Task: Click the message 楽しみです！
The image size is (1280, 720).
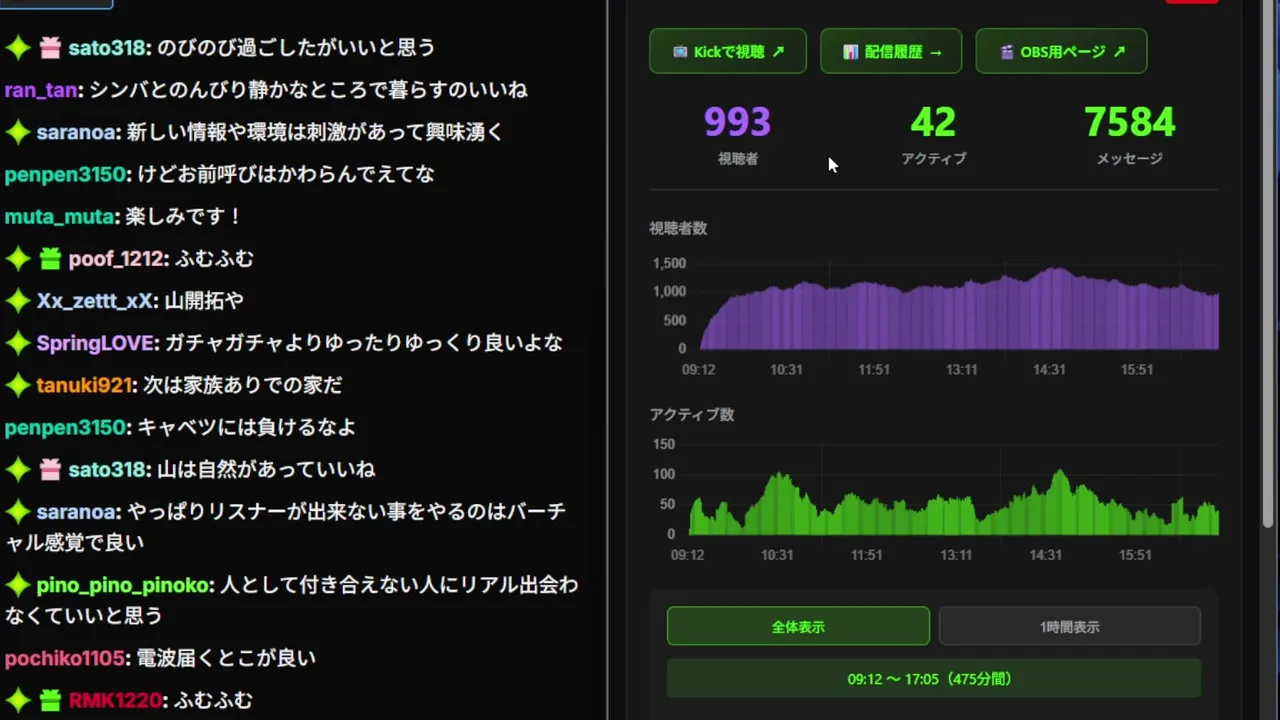Action: (183, 216)
